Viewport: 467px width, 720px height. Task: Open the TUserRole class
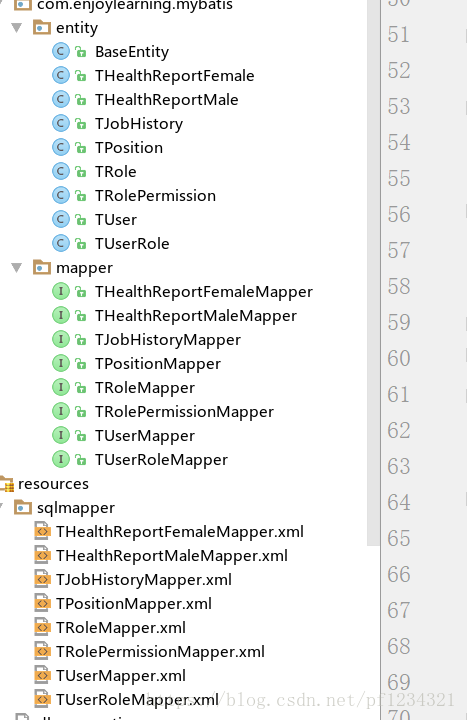click(132, 243)
